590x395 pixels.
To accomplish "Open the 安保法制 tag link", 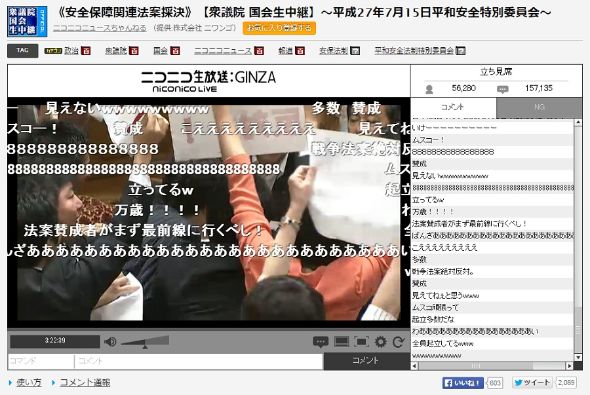I will coord(333,50).
